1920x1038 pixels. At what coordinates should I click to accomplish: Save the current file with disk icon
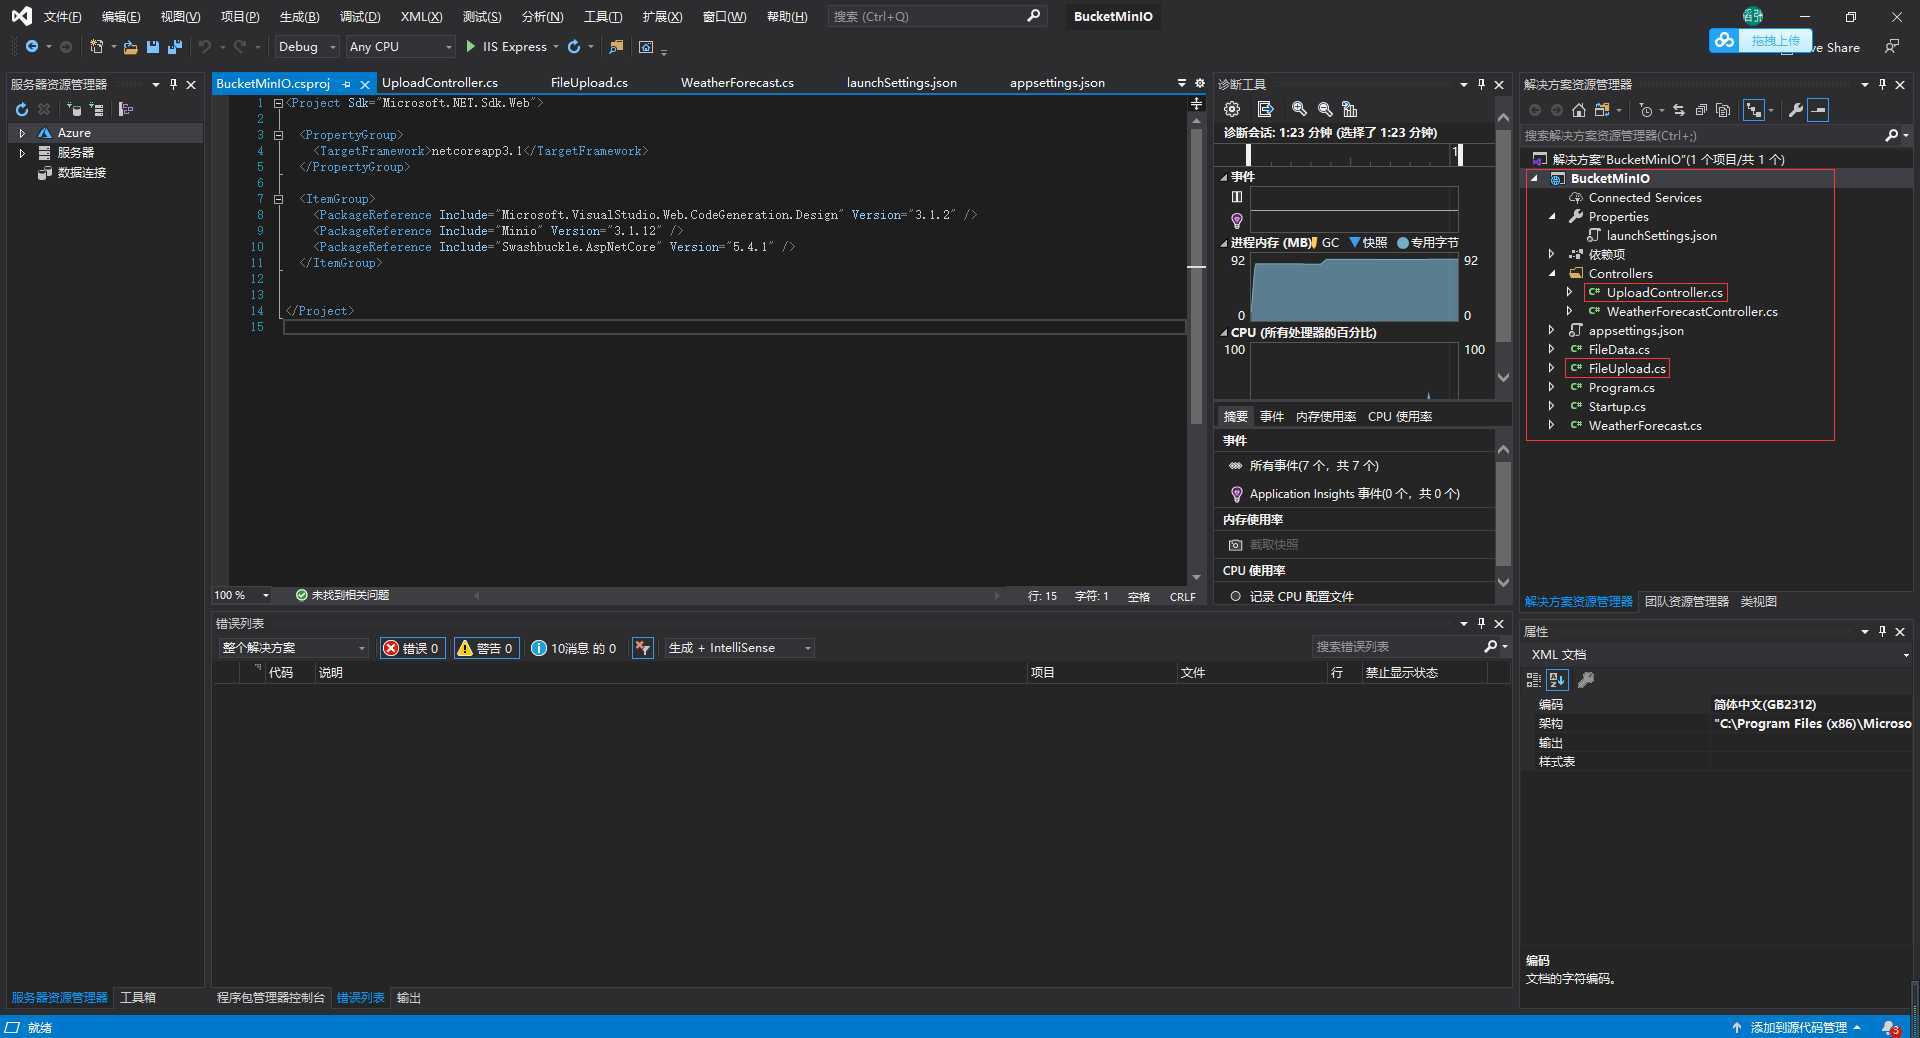pyautogui.click(x=152, y=47)
